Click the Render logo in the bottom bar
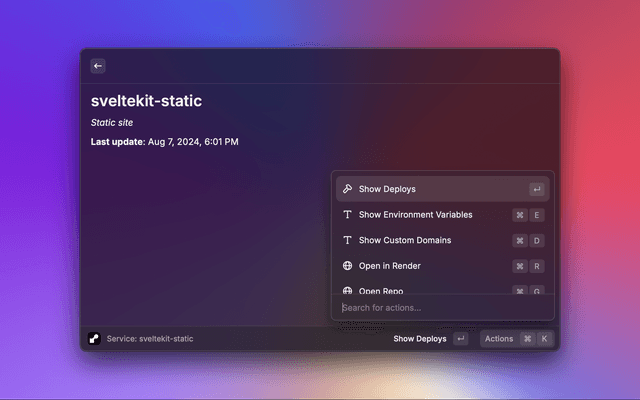This screenshot has width=640, height=400. pos(94,339)
